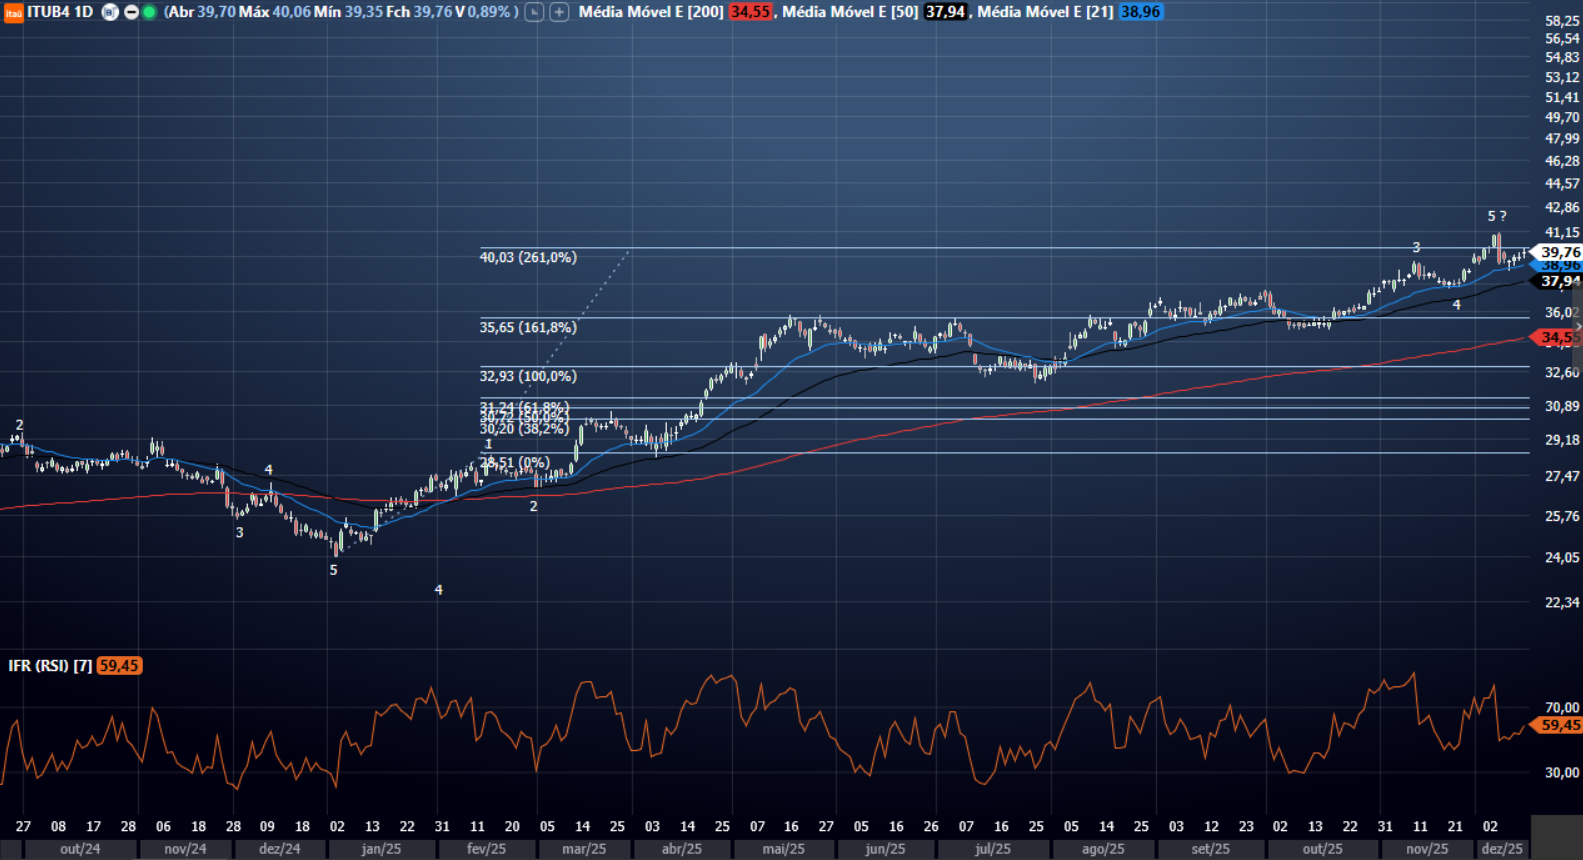Click the Média Móvel E [200] label
This screenshot has width=1583, height=860.
(x=650, y=12)
